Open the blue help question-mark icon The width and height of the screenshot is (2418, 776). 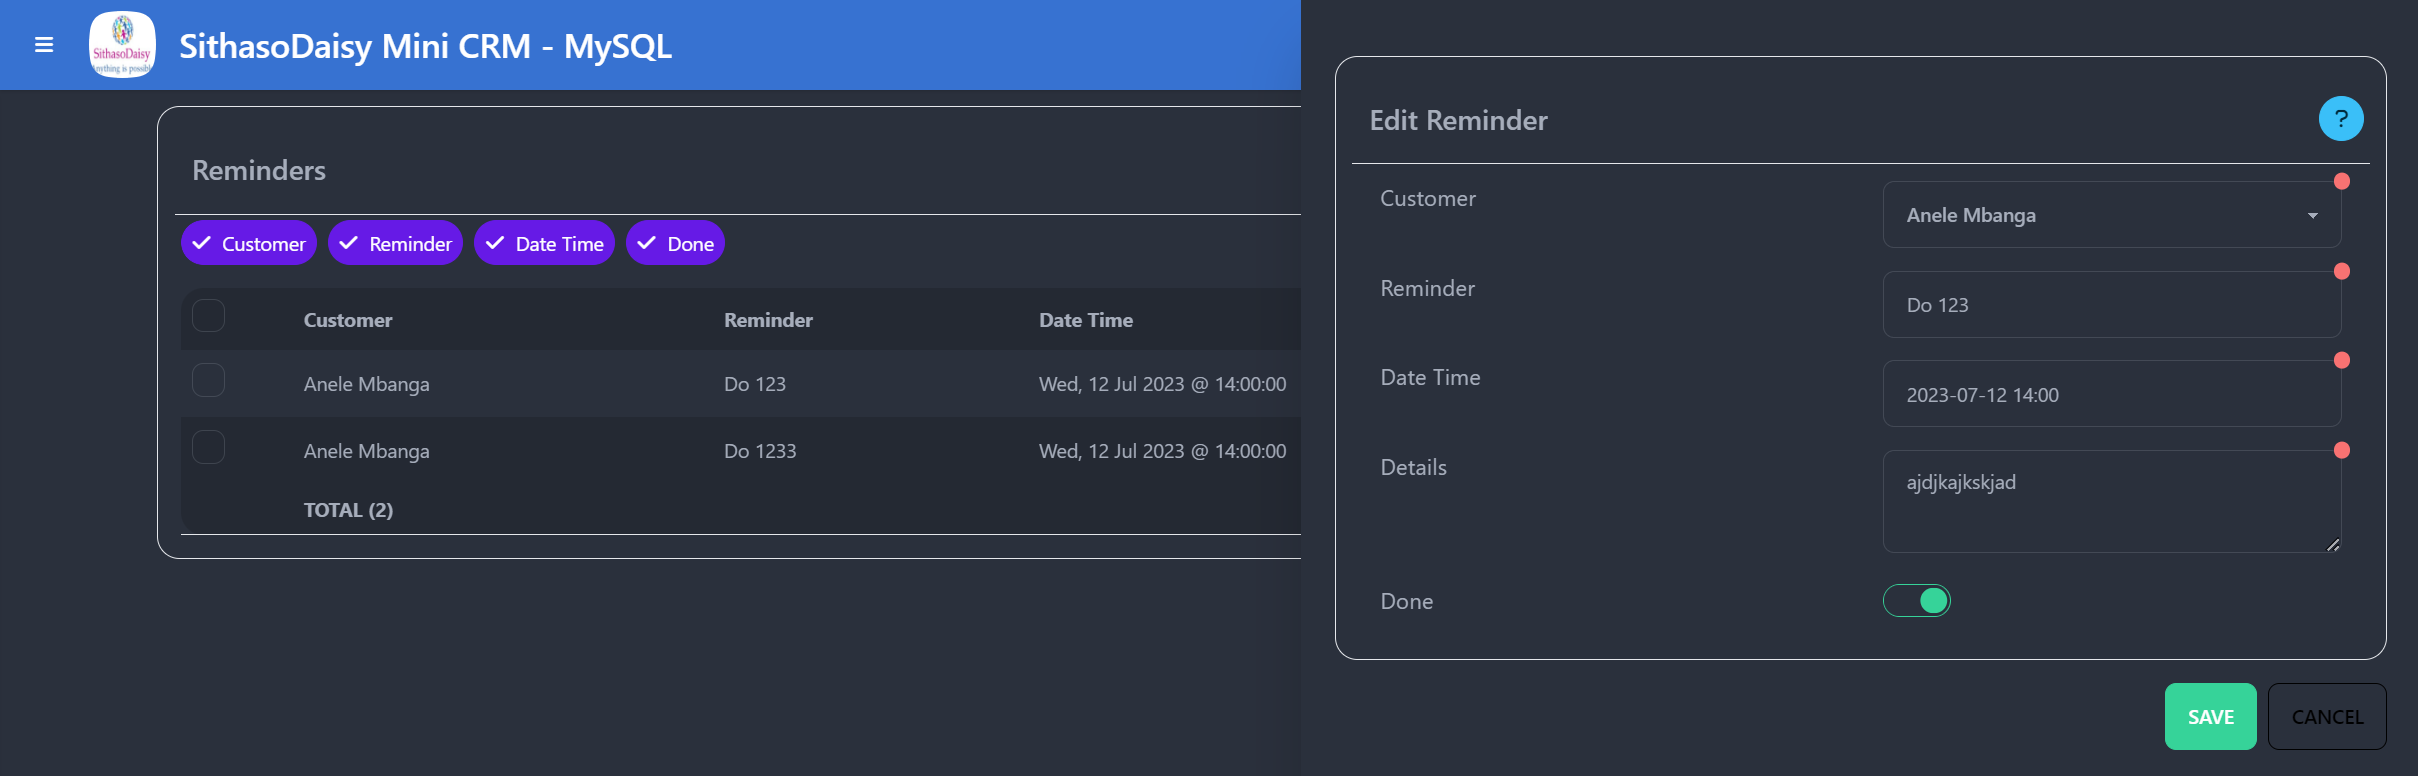click(x=2340, y=119)
